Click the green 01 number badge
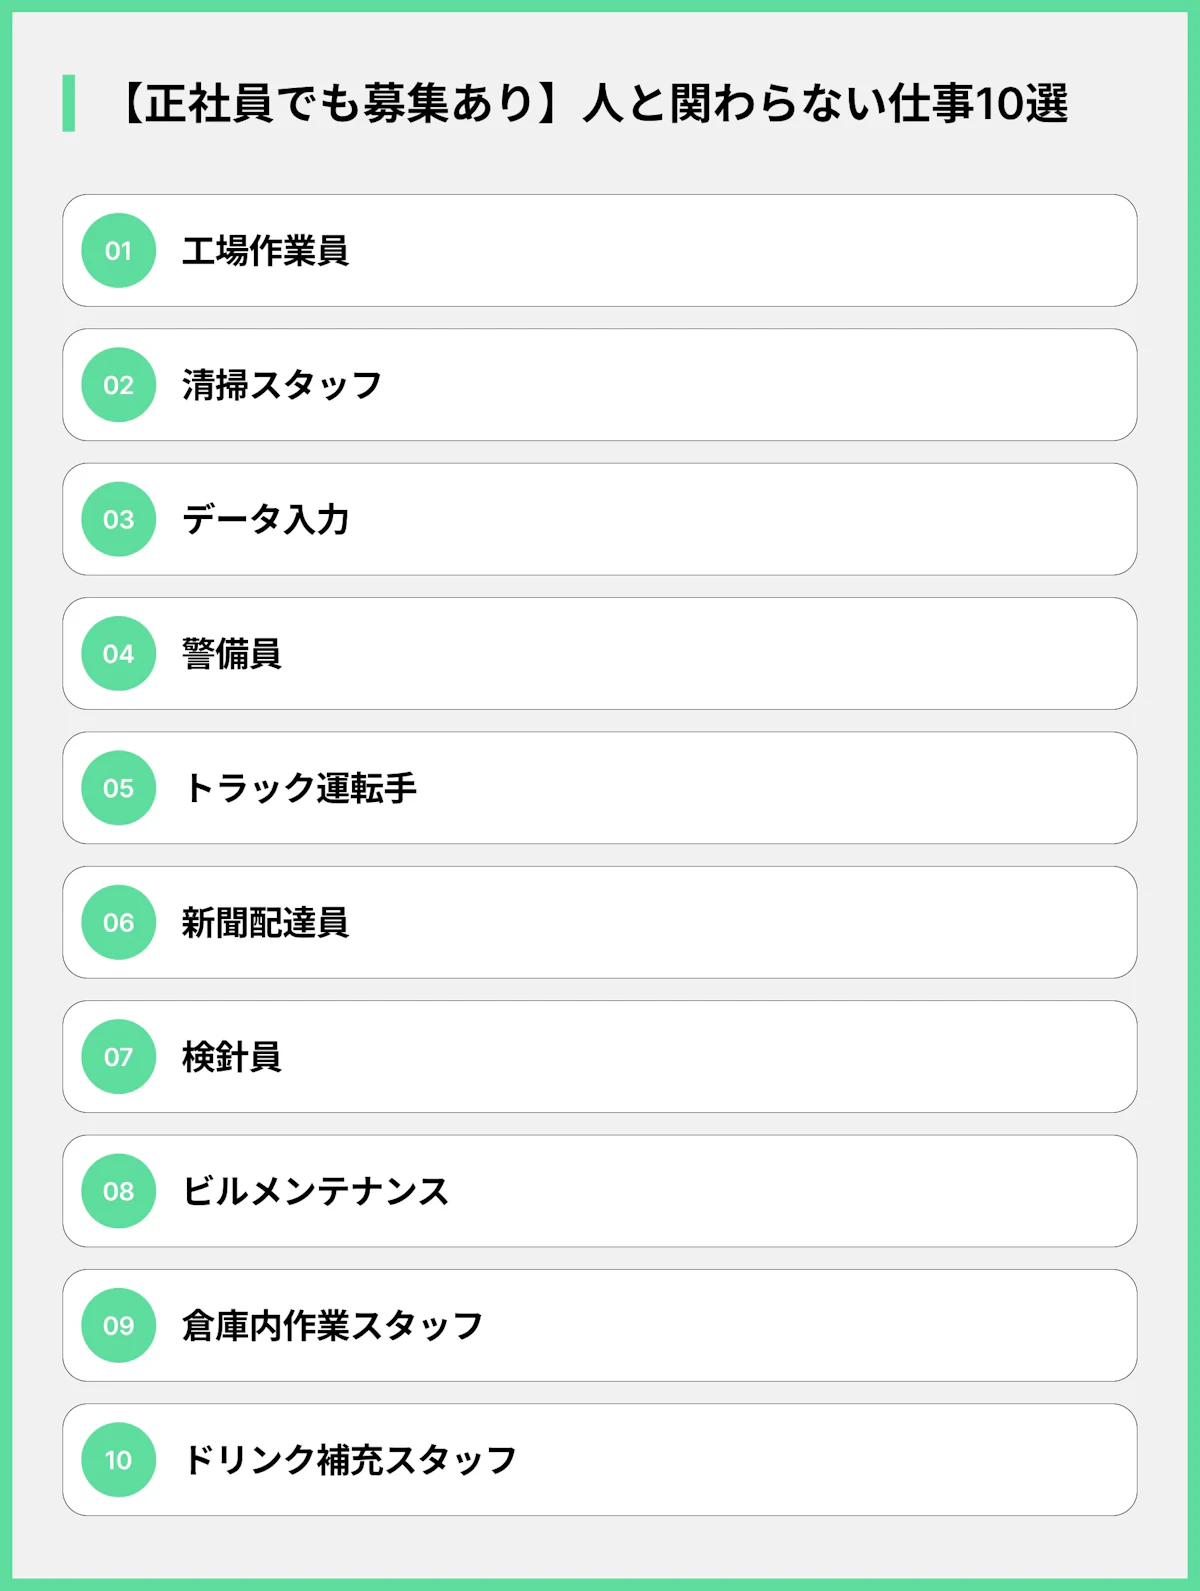The height and width of the screenshot is (1591, 1200). click(x=118, y=251)
